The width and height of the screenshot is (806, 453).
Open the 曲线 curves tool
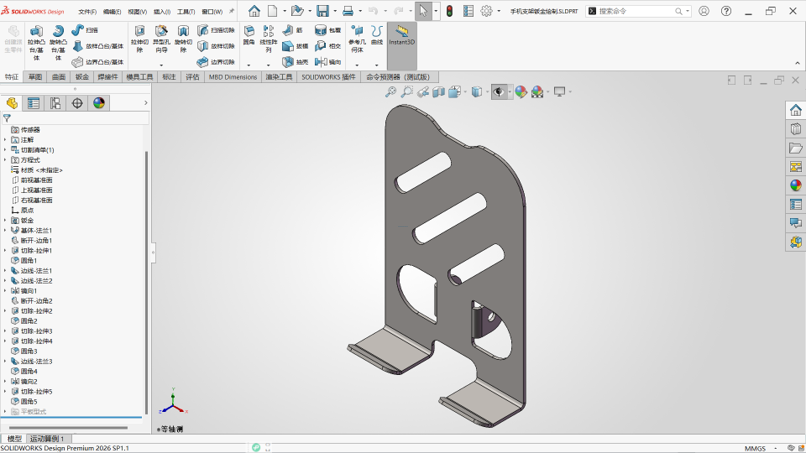tap(377, 35)
